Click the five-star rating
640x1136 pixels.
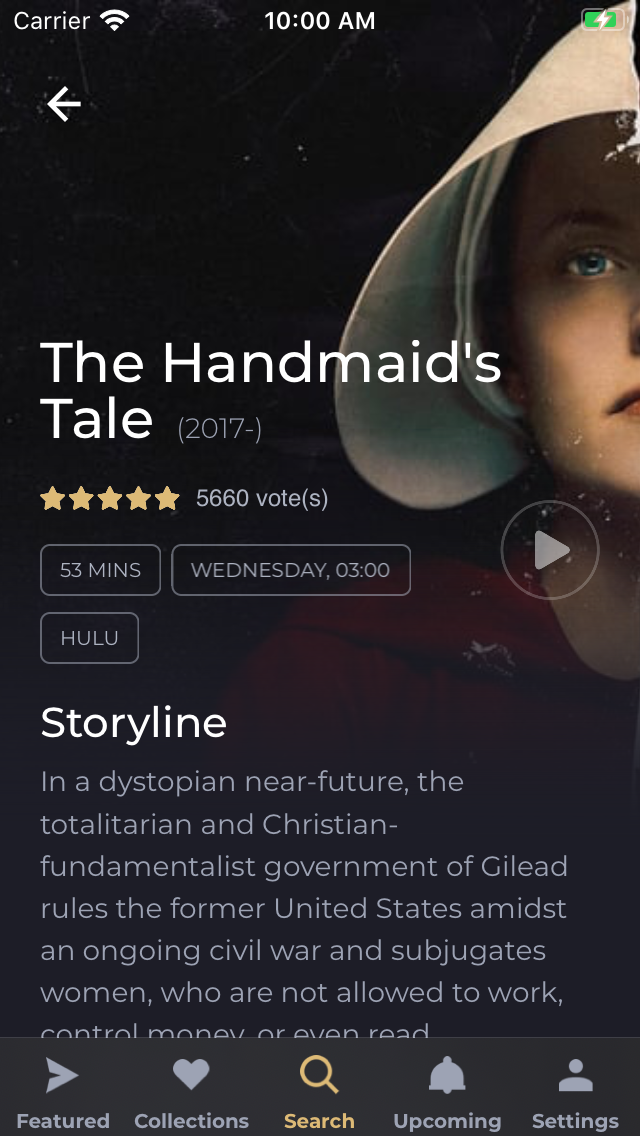pos(109,498)
